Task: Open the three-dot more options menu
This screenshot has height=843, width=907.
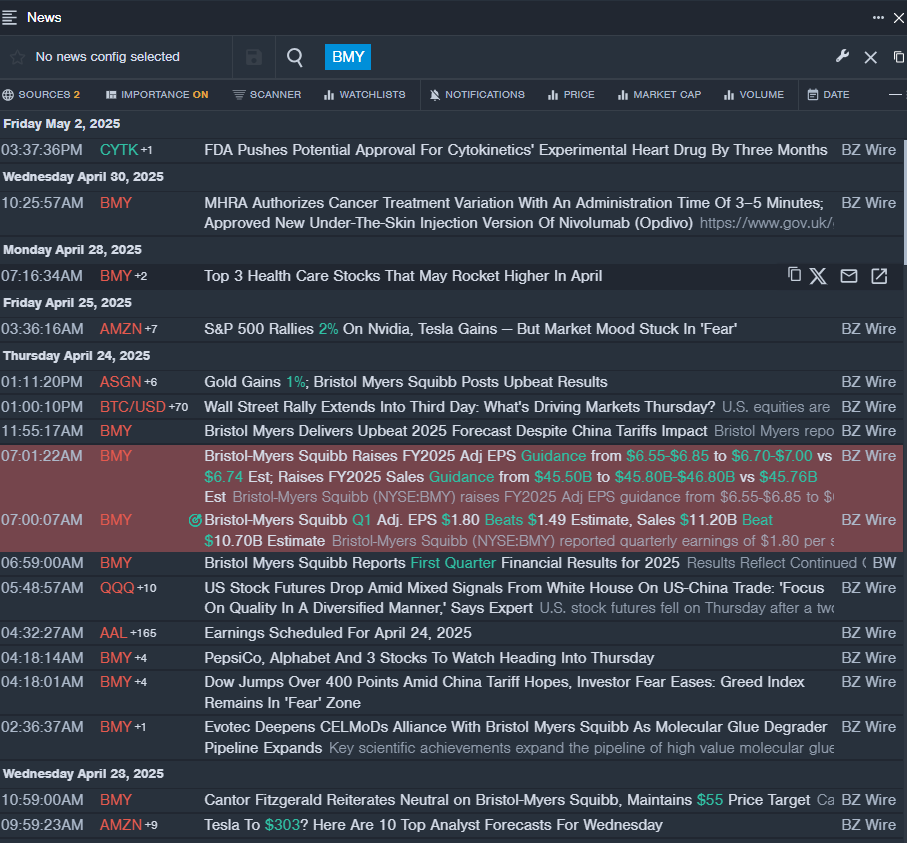Action: 878,17
